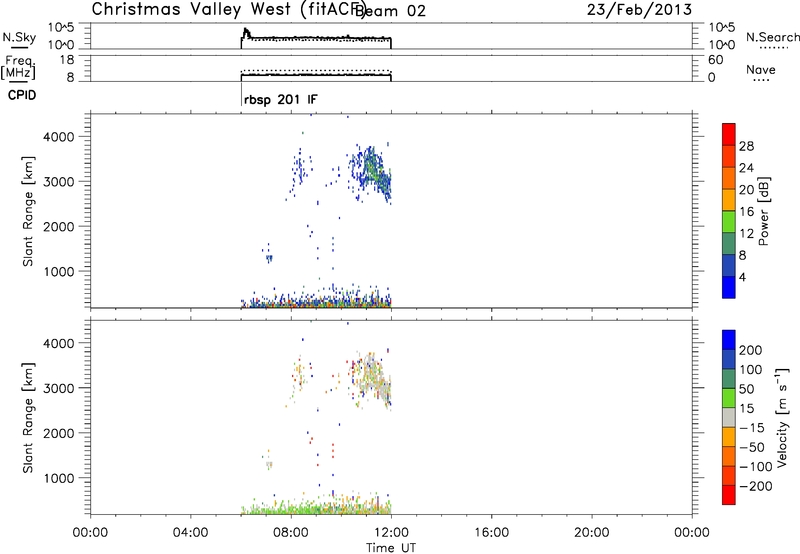The image size is (800, 554).
Task: Pick the red top segment of power colorbar
Action: [x=729, y=134]
